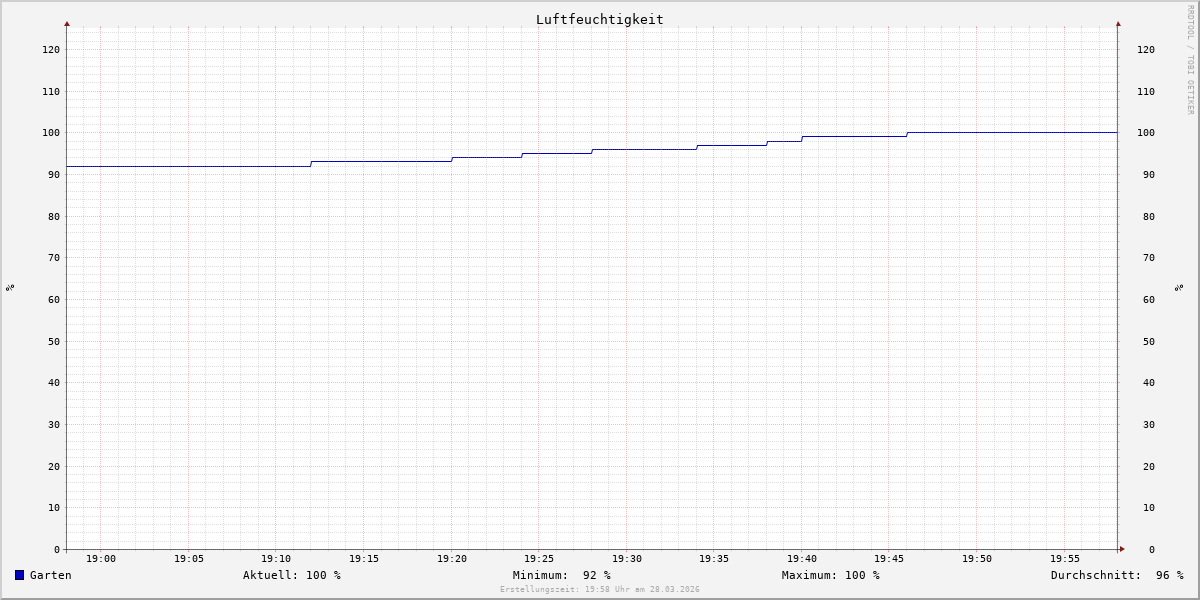Click the RRDTOOL / TOBI OETIKER watermark
Image resolution: width=1200 pixels, height=600 pixels.
(1190, 59)
